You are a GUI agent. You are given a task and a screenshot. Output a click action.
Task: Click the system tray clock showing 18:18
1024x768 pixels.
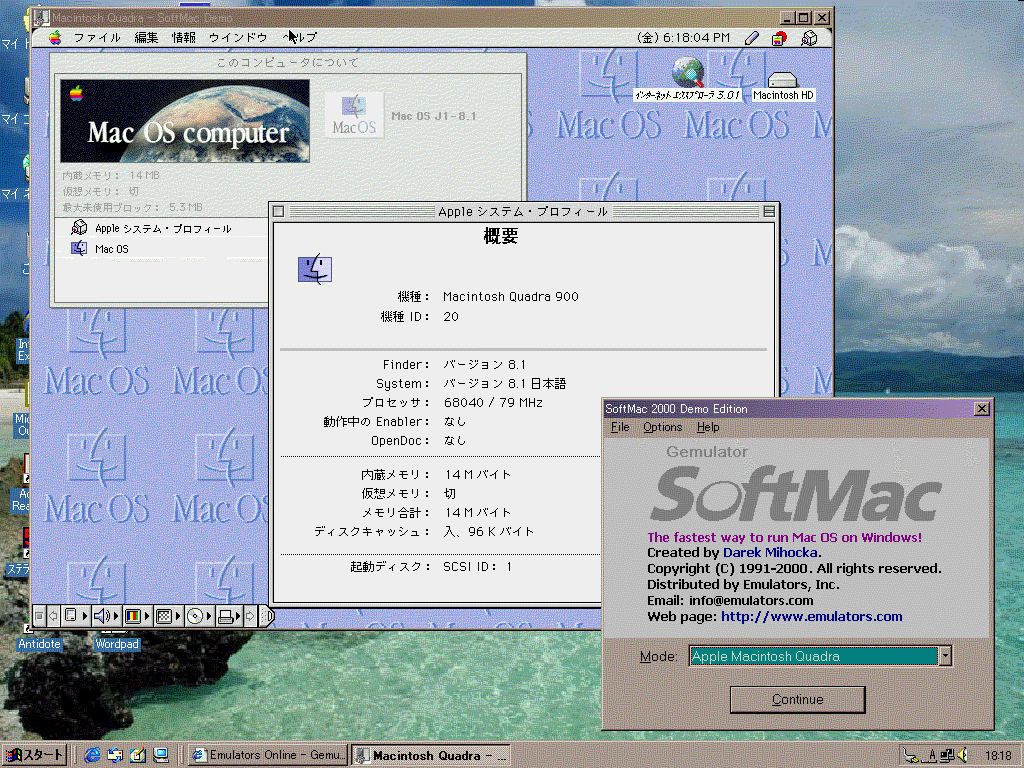pyautogui.click(x=997, y=756)
